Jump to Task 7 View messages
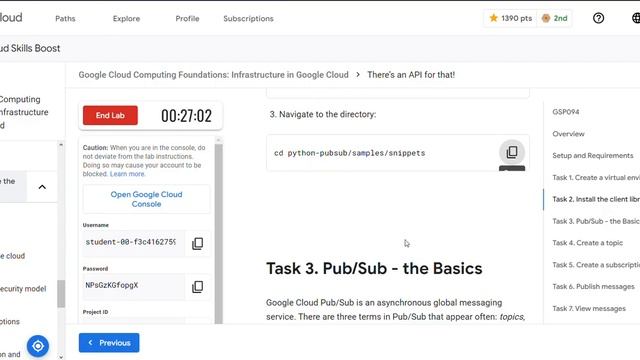The width and height of the screenshot is (640, 360). [589, 309]
